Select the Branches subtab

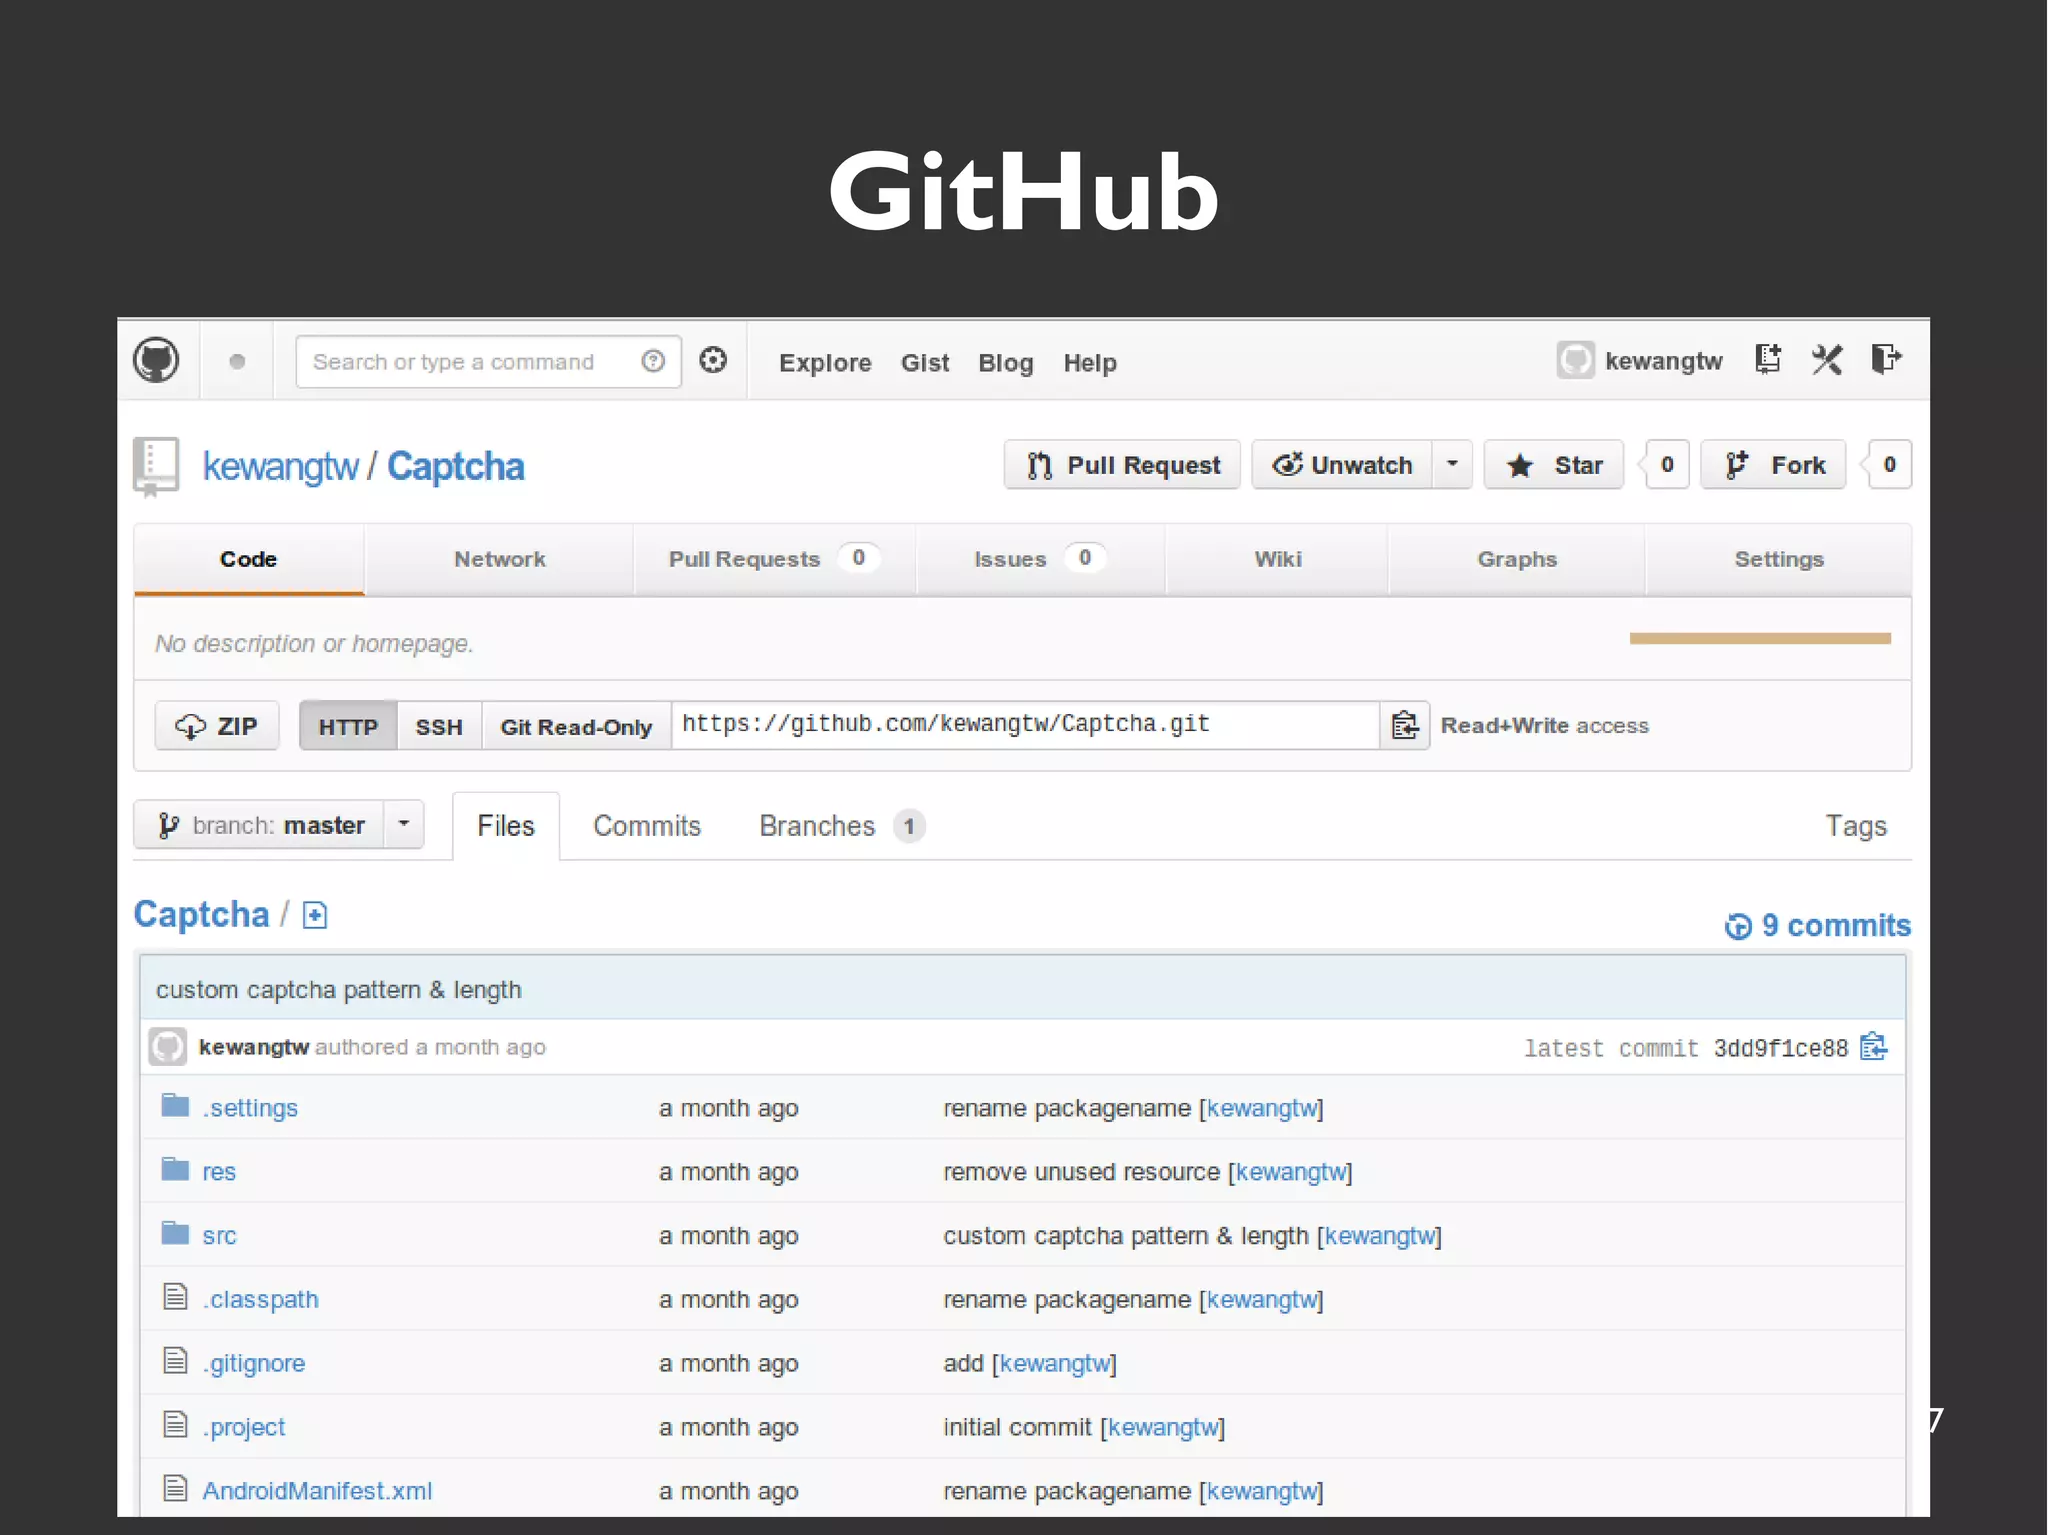(x=842, y=826)
